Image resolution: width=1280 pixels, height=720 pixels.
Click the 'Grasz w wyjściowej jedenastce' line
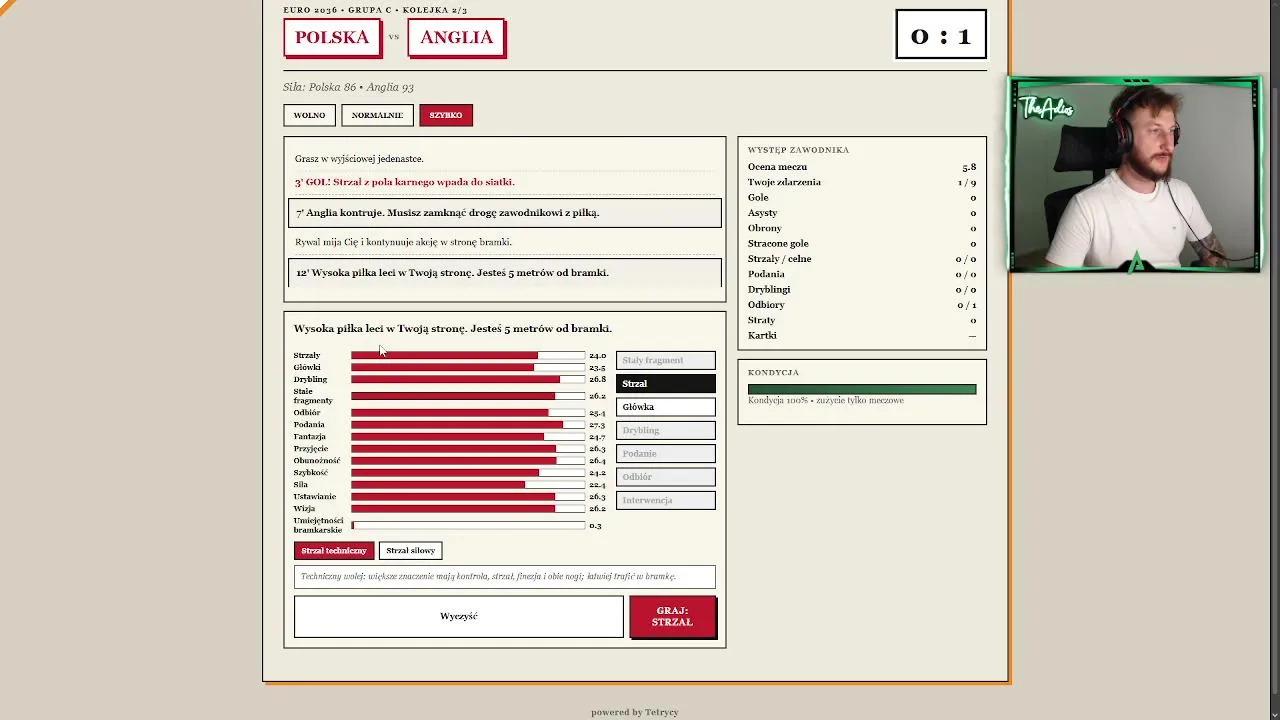click(359, 159)
